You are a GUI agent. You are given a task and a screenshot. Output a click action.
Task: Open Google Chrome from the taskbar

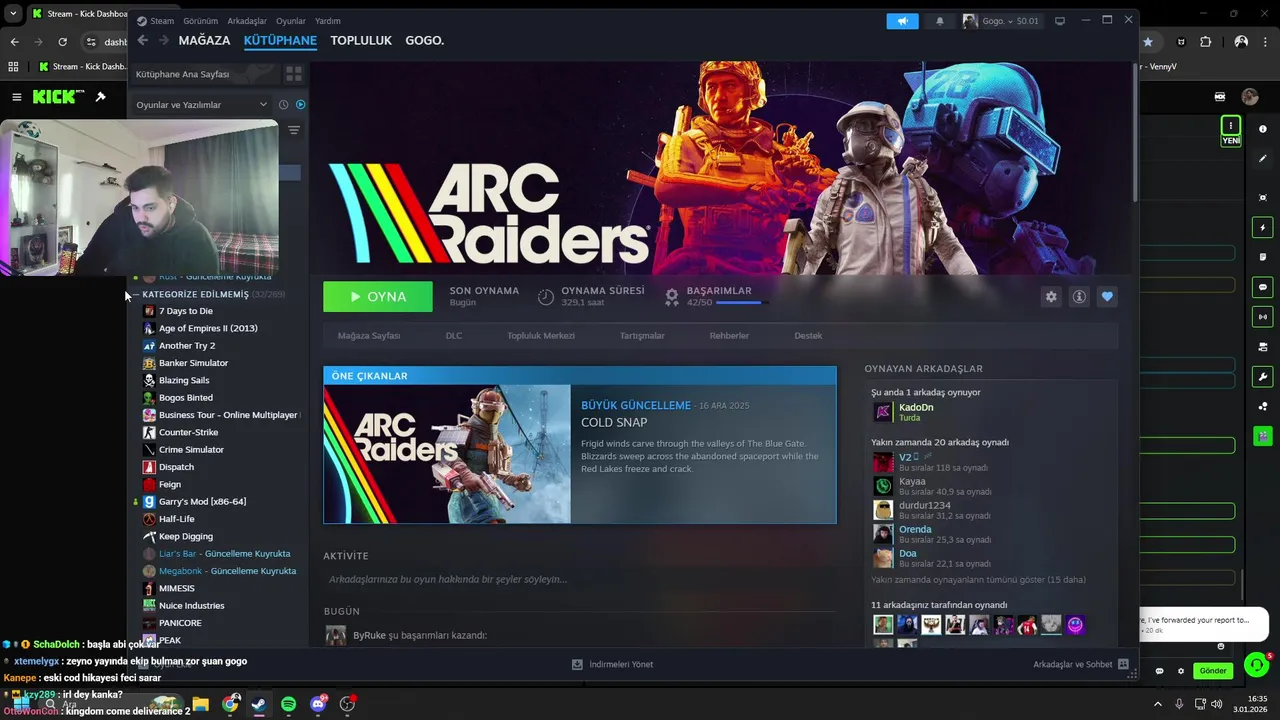click(230, 704)
